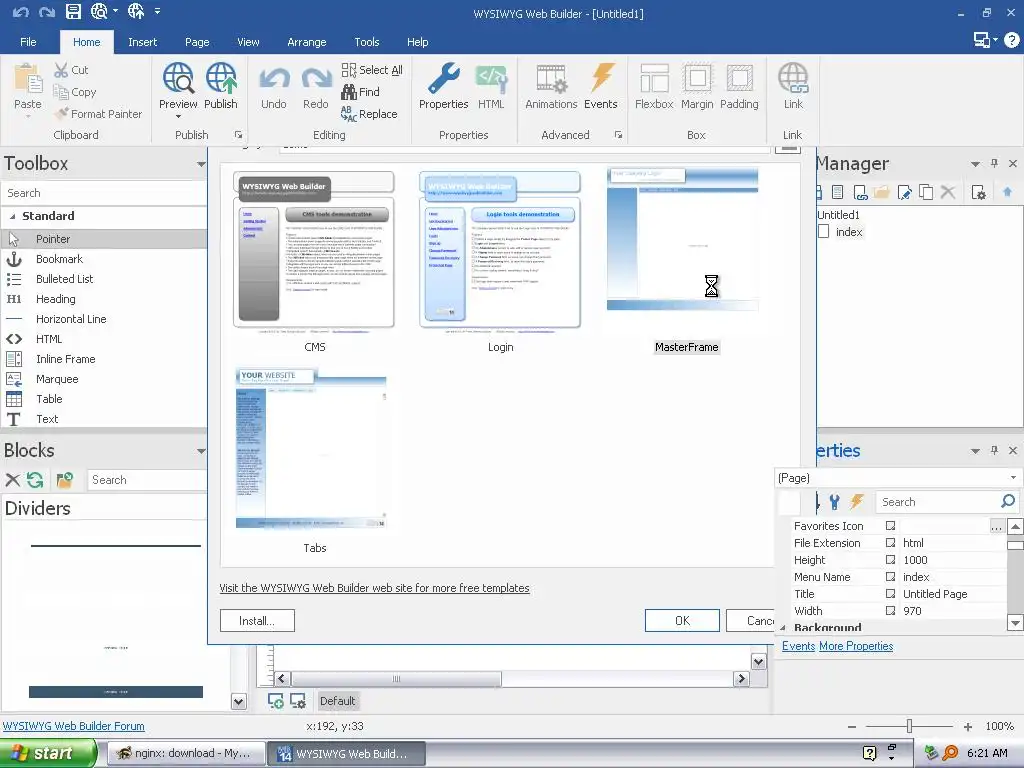Open the Blocks panel dropdown arrow

[x=200, y=451]
